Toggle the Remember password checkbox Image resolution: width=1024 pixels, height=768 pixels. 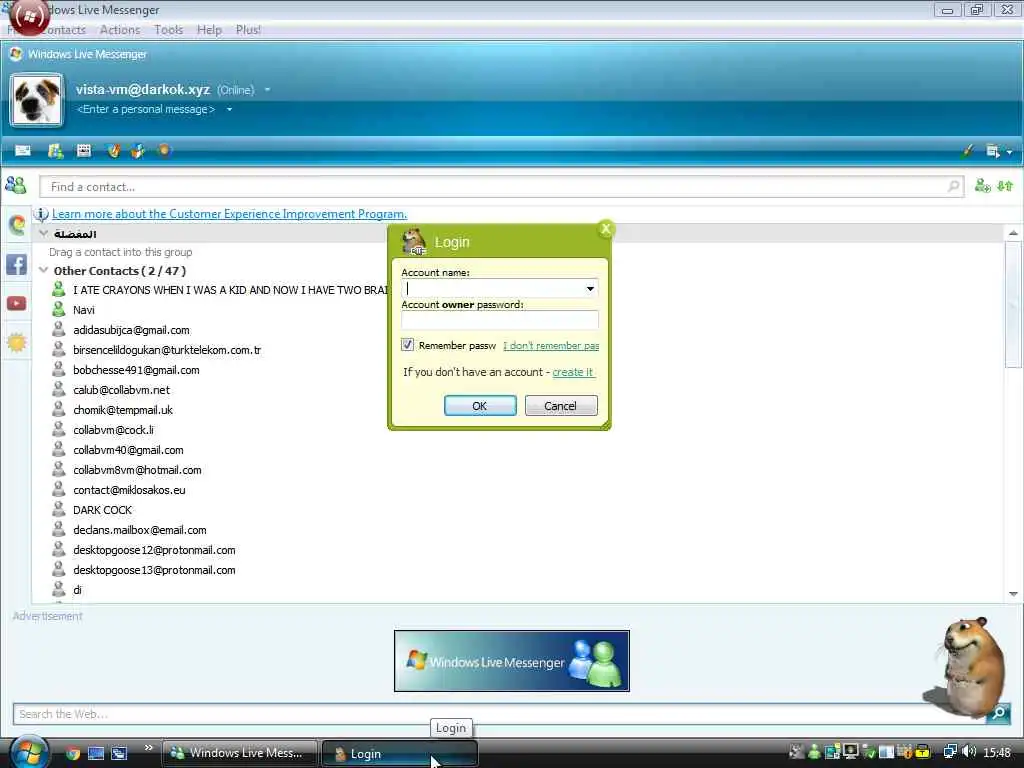point(408,345)
